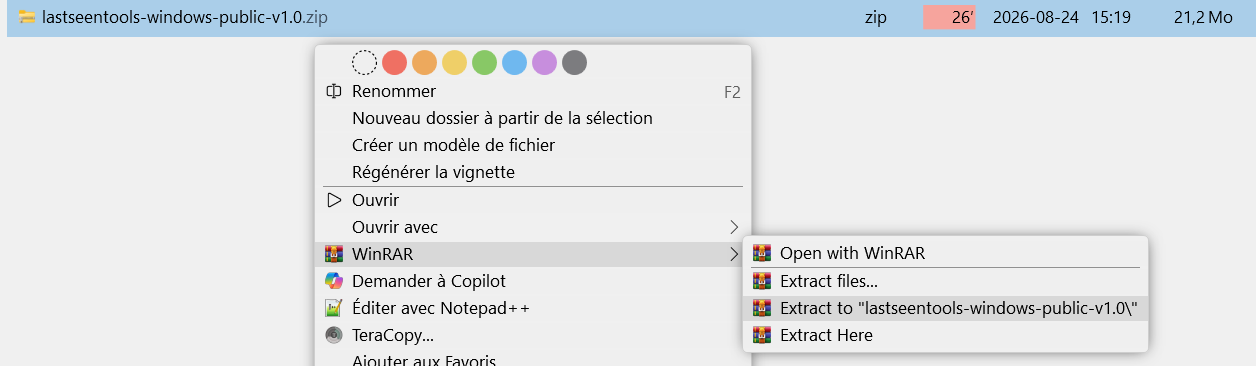Click the rename icon beside Renommer
This screenshot has width=1256, height=366.
(334, 91)
